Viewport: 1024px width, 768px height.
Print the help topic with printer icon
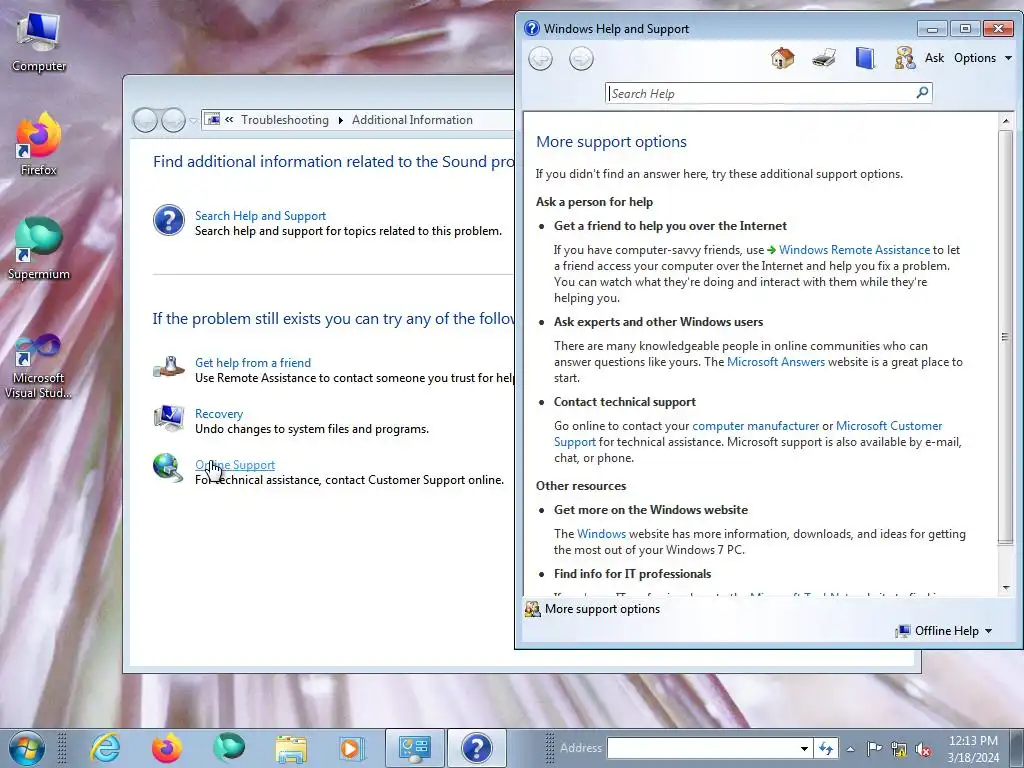pos(824,58)
